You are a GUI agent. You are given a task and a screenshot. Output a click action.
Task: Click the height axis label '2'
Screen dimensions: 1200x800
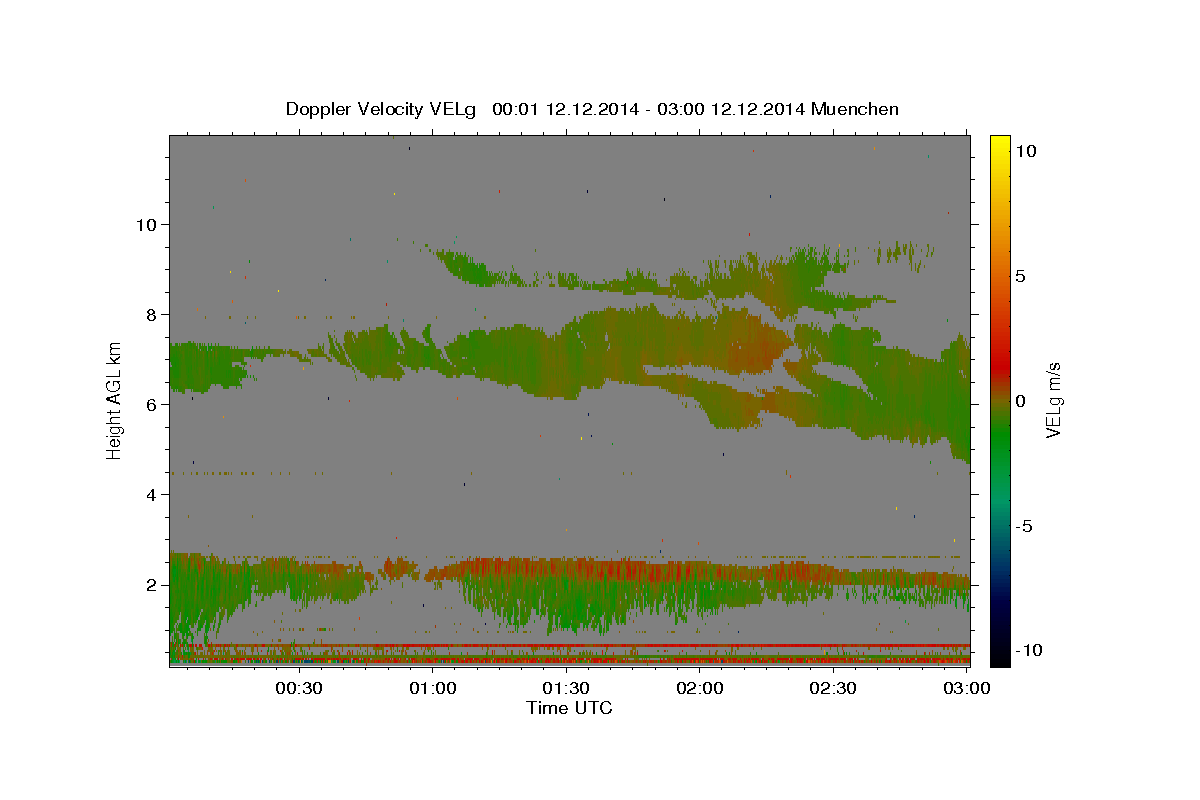pos(152,585)
